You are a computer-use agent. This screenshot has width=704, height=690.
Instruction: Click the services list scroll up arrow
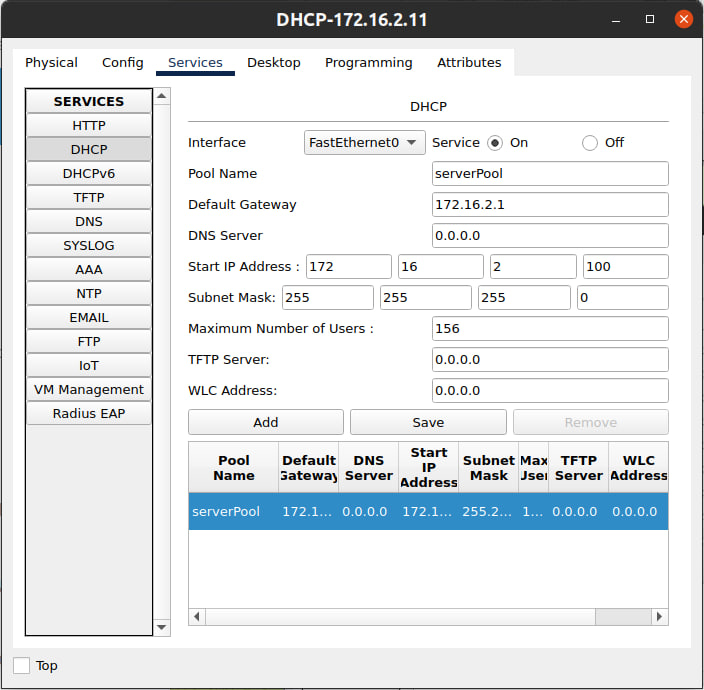(162, 96)
